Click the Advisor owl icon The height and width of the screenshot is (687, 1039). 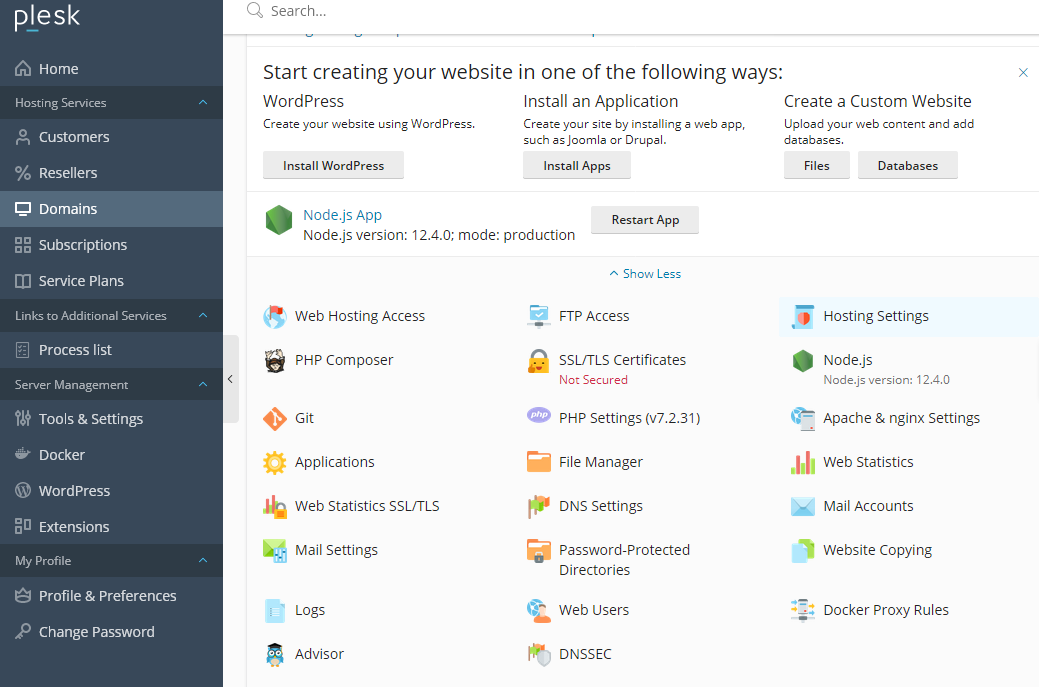click(x=274, y=655)
